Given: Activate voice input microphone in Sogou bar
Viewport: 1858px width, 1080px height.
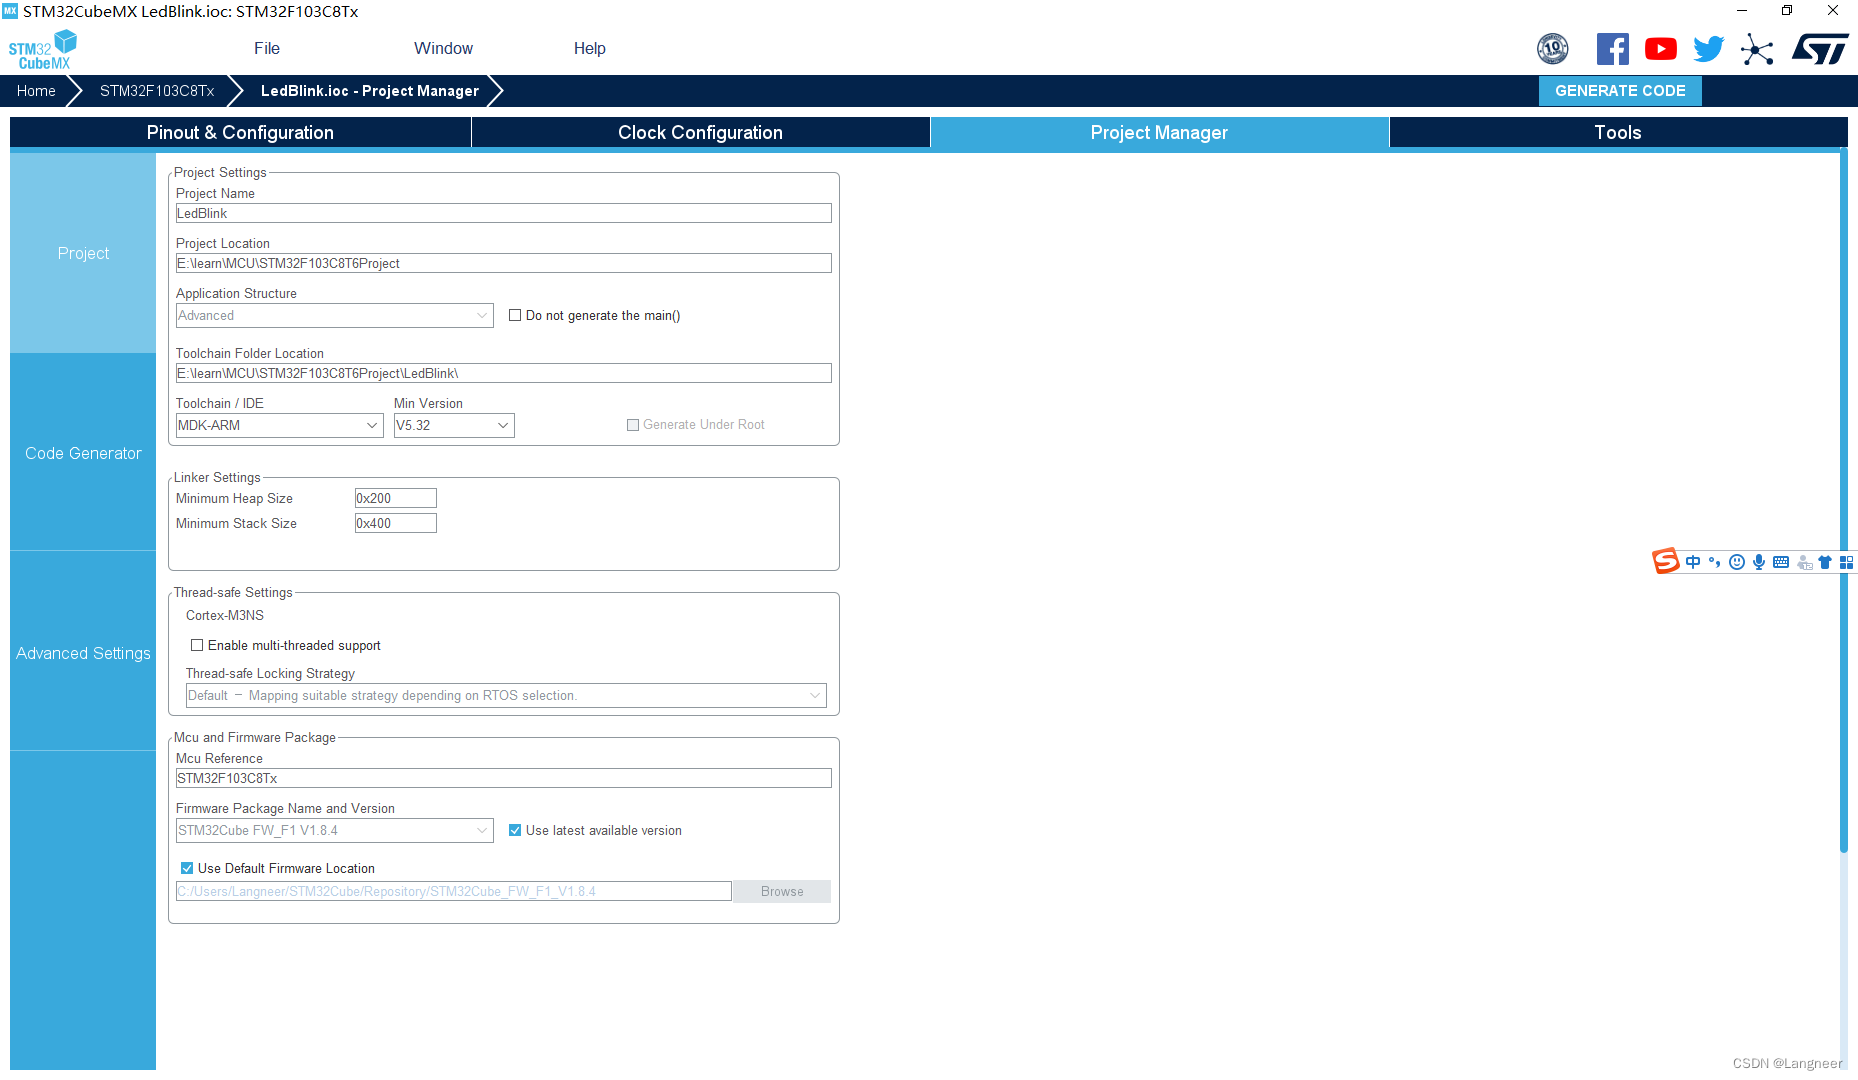Looking at the screenshot, I should (1758, 562).
